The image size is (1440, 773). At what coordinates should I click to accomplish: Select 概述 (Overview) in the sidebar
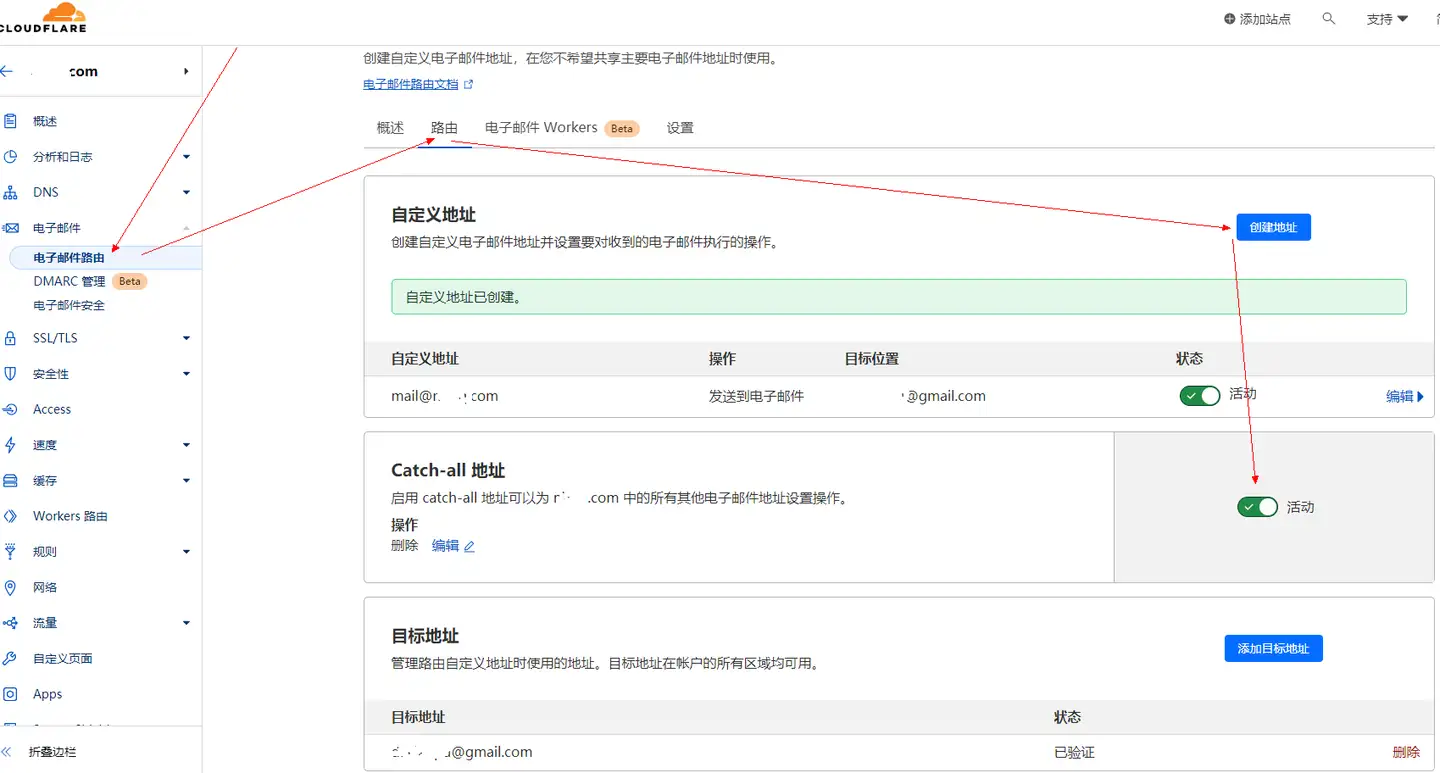pyautogui.click(x=45, y=120)
